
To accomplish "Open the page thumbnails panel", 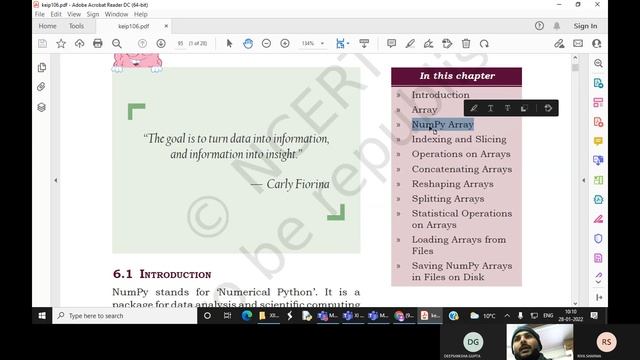I will pos(42,67).
